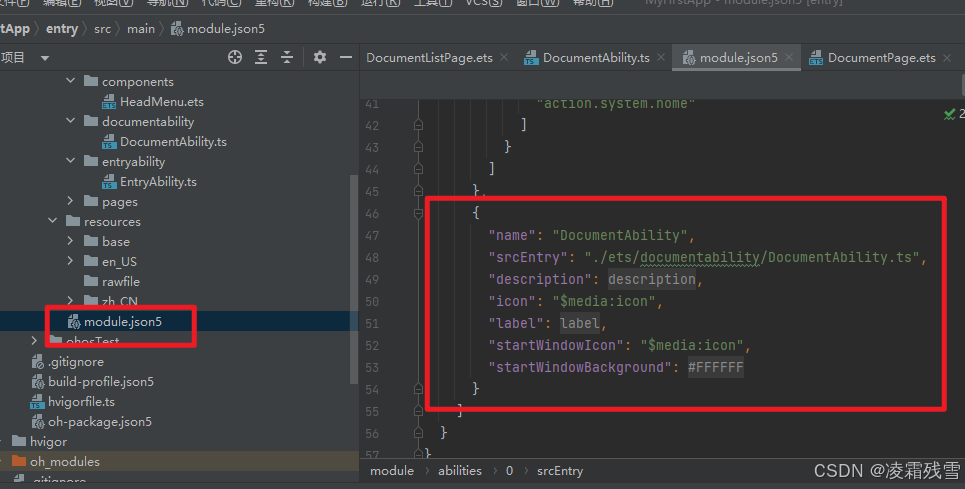965x489 pixels.
Task: Click the project tree vertical scrollbar
Action: click(x=353, y=280)
